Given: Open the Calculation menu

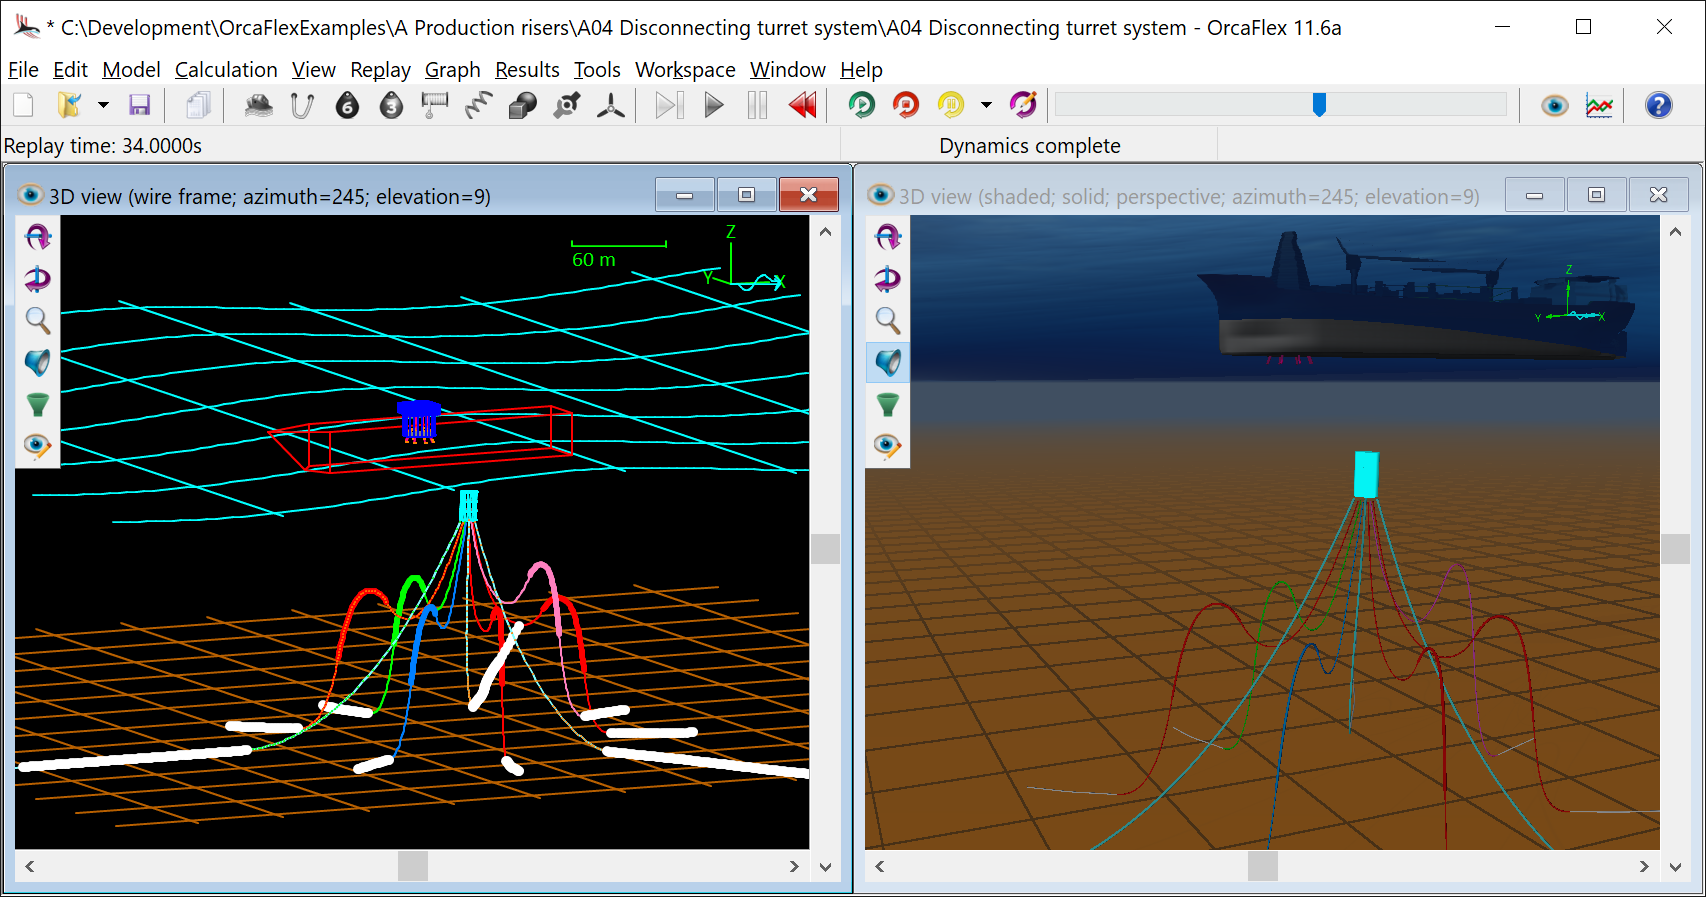Looking at the screenshot, I should coord(226,70).
